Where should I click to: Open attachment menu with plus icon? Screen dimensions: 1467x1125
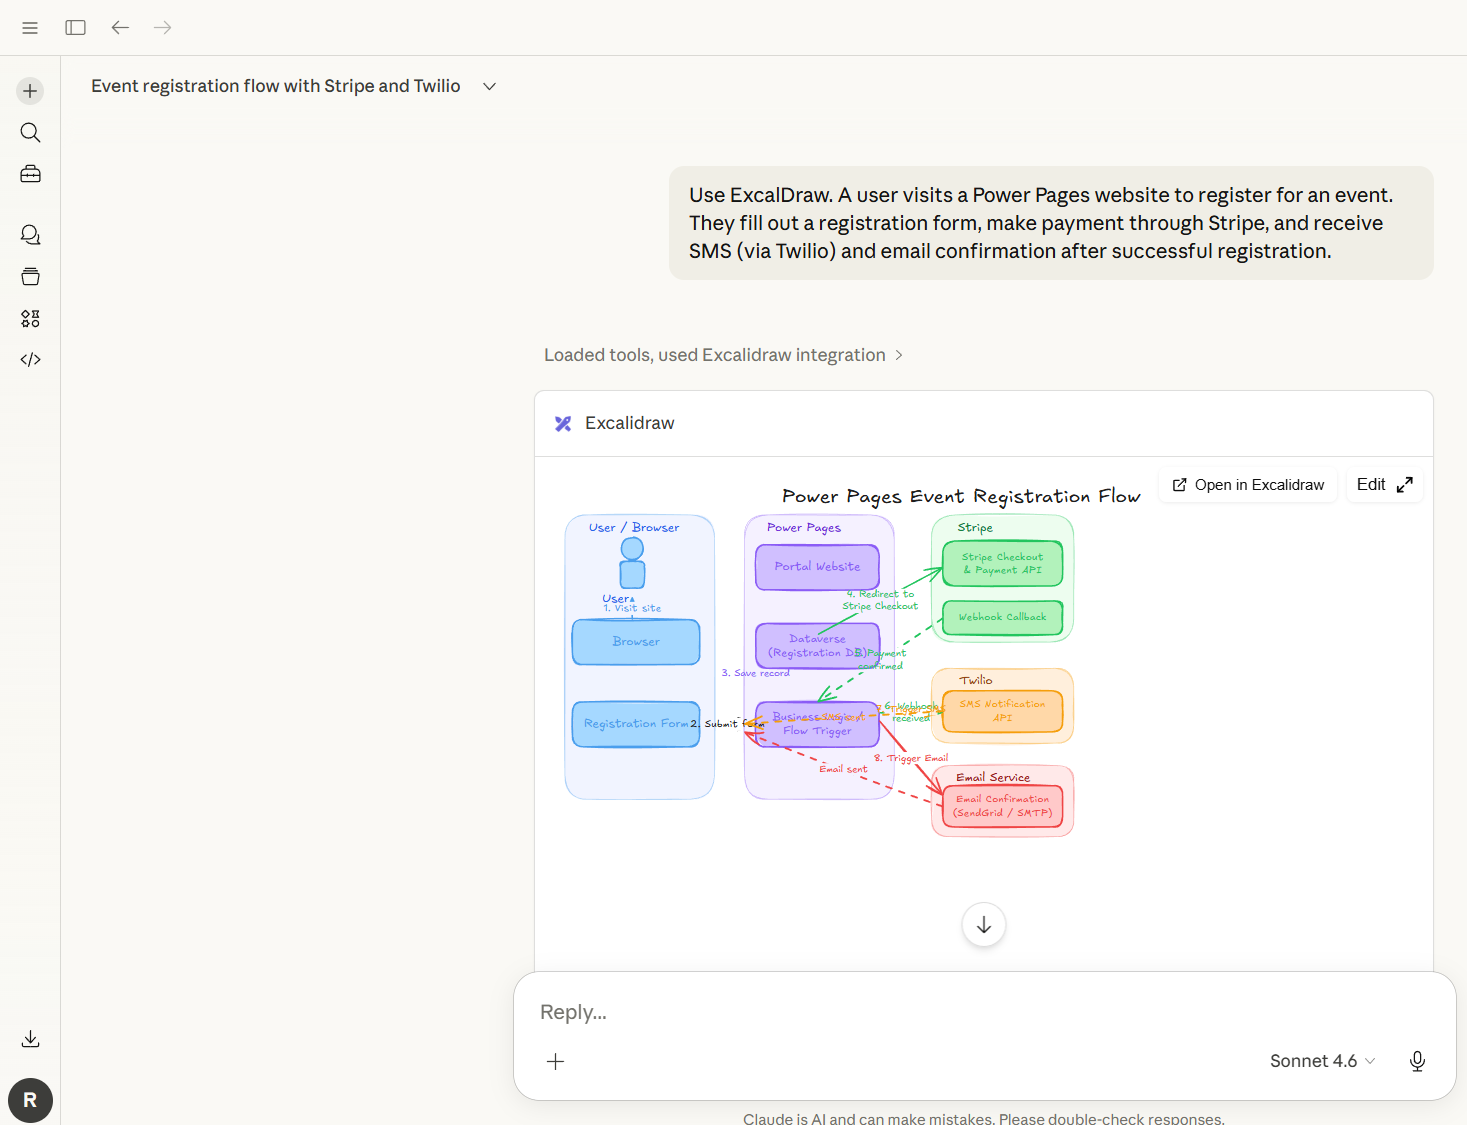point(556,1061)
